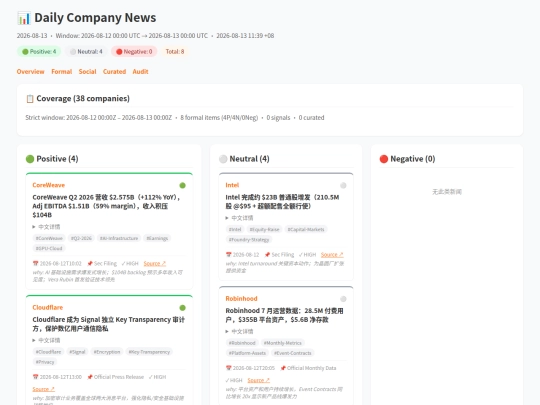
Task: Select the Negative: 0 filter pill
Action: pyautogui.click(x=134, y=52)
